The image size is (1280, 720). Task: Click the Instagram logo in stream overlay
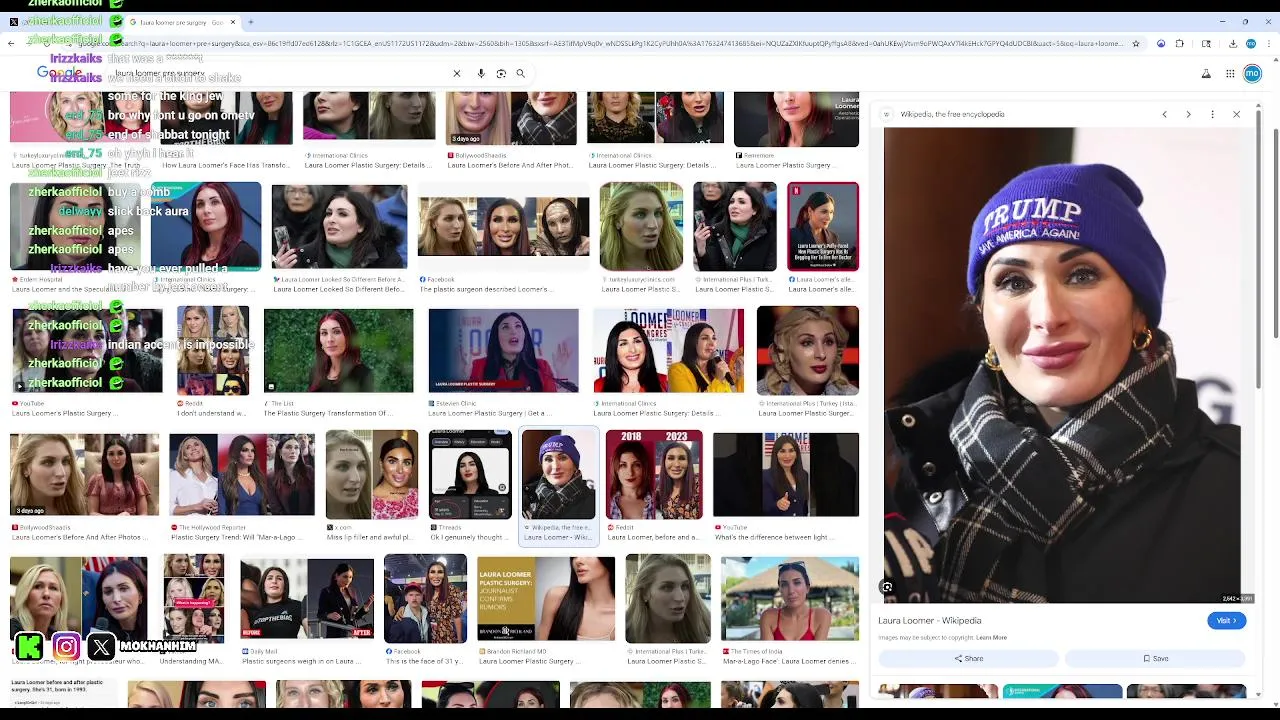[x=66, y=647]
